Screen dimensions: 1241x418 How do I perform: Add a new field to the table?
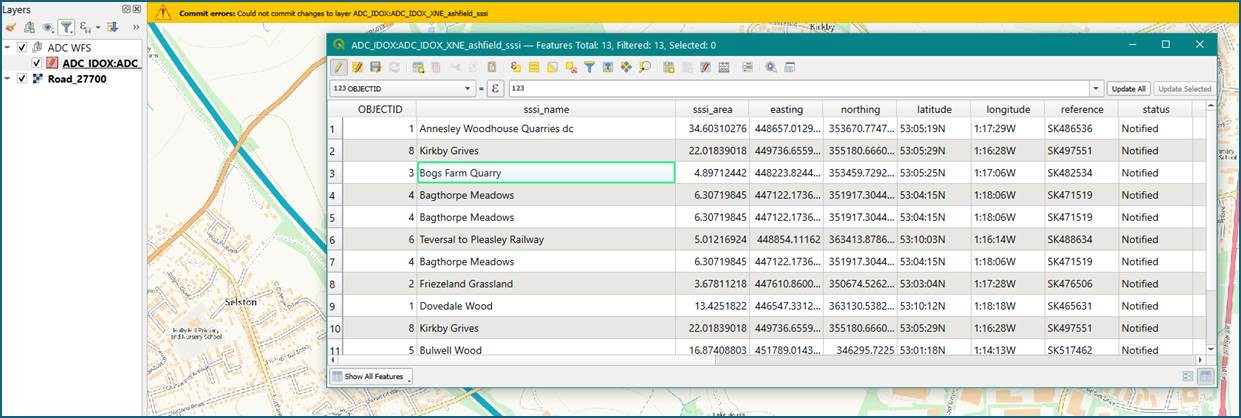click(668, 67)
